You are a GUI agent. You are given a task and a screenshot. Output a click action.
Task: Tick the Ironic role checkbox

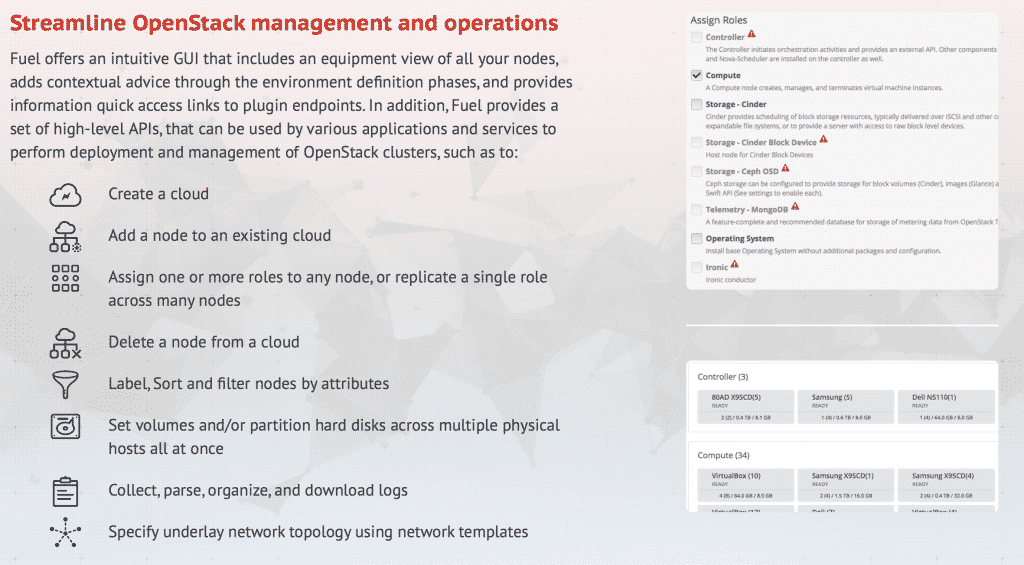click(x=697, y=267)
